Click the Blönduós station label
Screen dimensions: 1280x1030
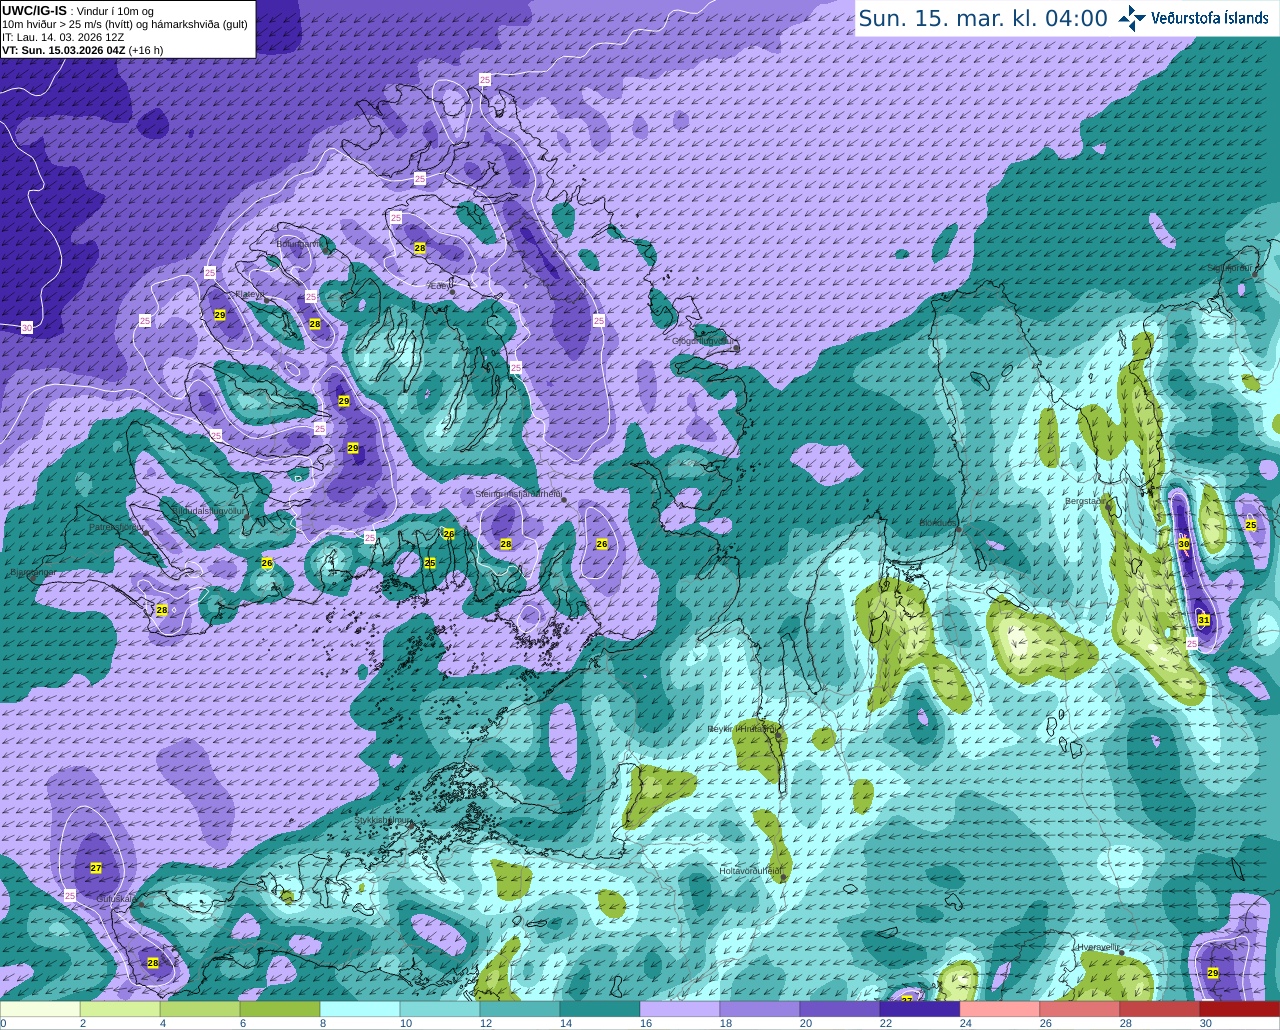tap(938, 523)
